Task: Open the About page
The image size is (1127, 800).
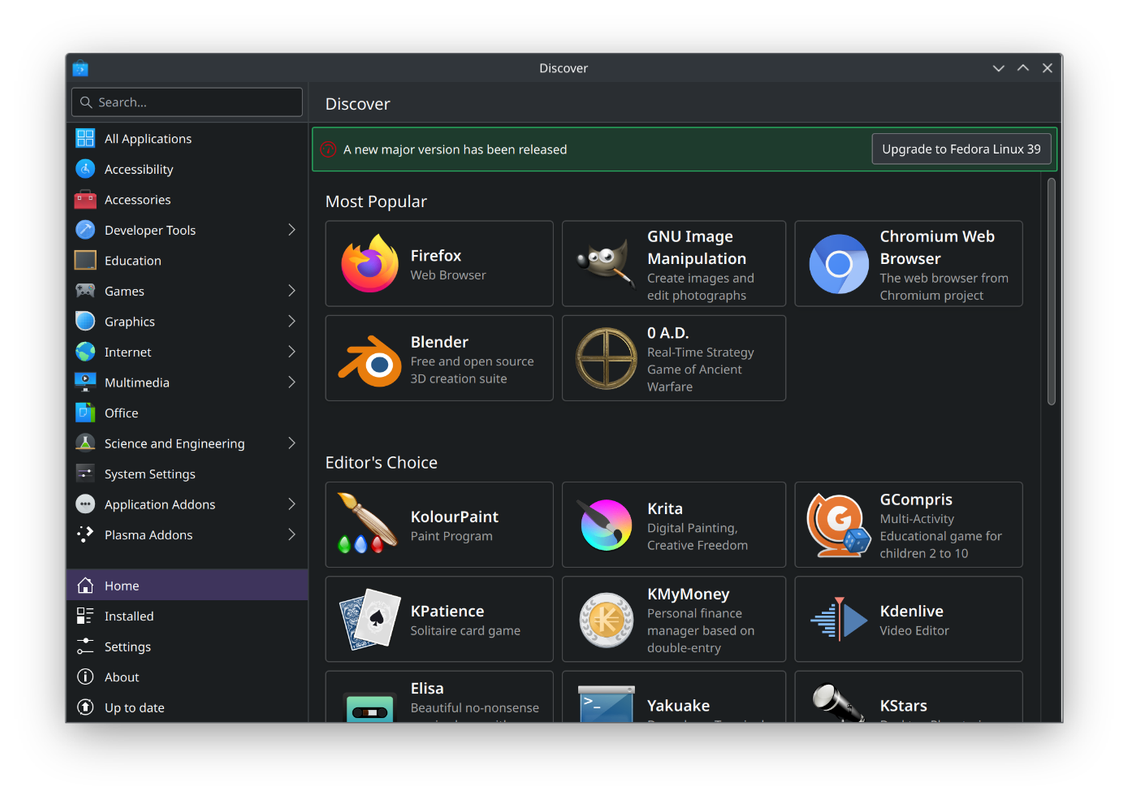Action: pyautogui.click(x=187, y=677)
